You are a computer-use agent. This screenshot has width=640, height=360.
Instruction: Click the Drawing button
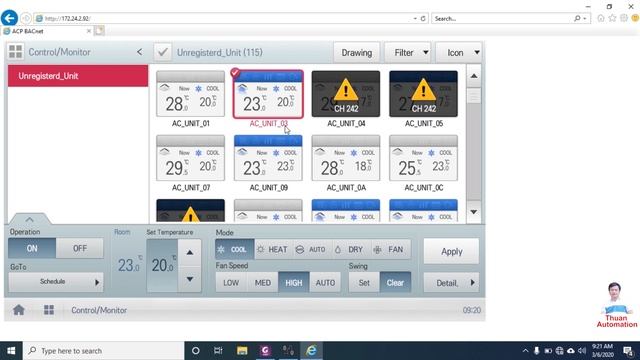356,53
